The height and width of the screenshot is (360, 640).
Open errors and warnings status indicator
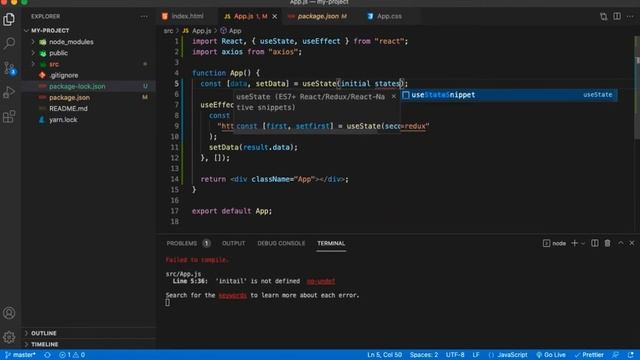(72, 355)
